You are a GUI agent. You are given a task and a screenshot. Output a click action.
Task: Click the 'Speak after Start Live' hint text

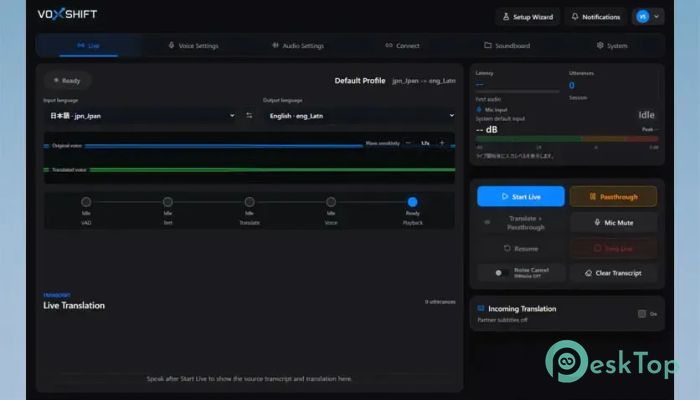(x=249, y=379)
